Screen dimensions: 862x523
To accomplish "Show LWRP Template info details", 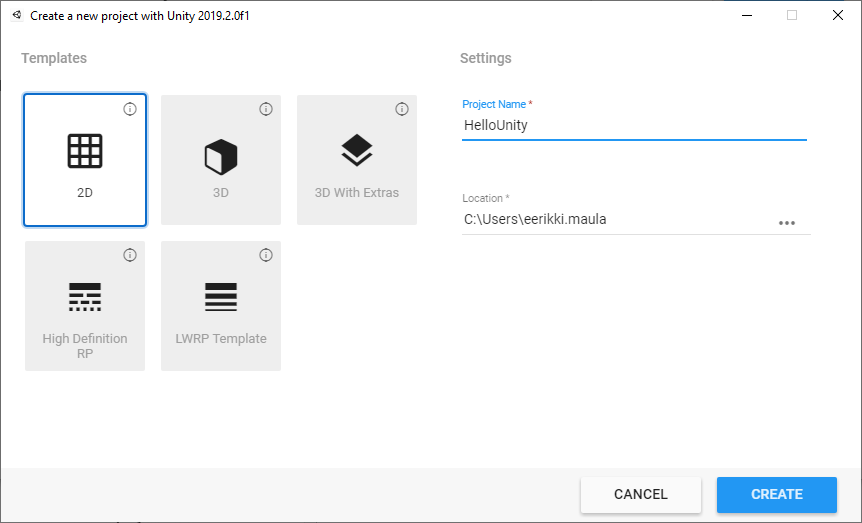I will pos(266,255).
